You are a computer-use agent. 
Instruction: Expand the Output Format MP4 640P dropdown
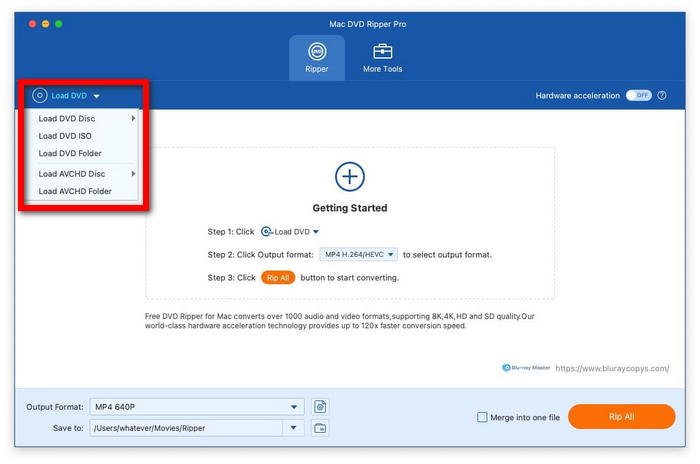click(x=294, y=407)
